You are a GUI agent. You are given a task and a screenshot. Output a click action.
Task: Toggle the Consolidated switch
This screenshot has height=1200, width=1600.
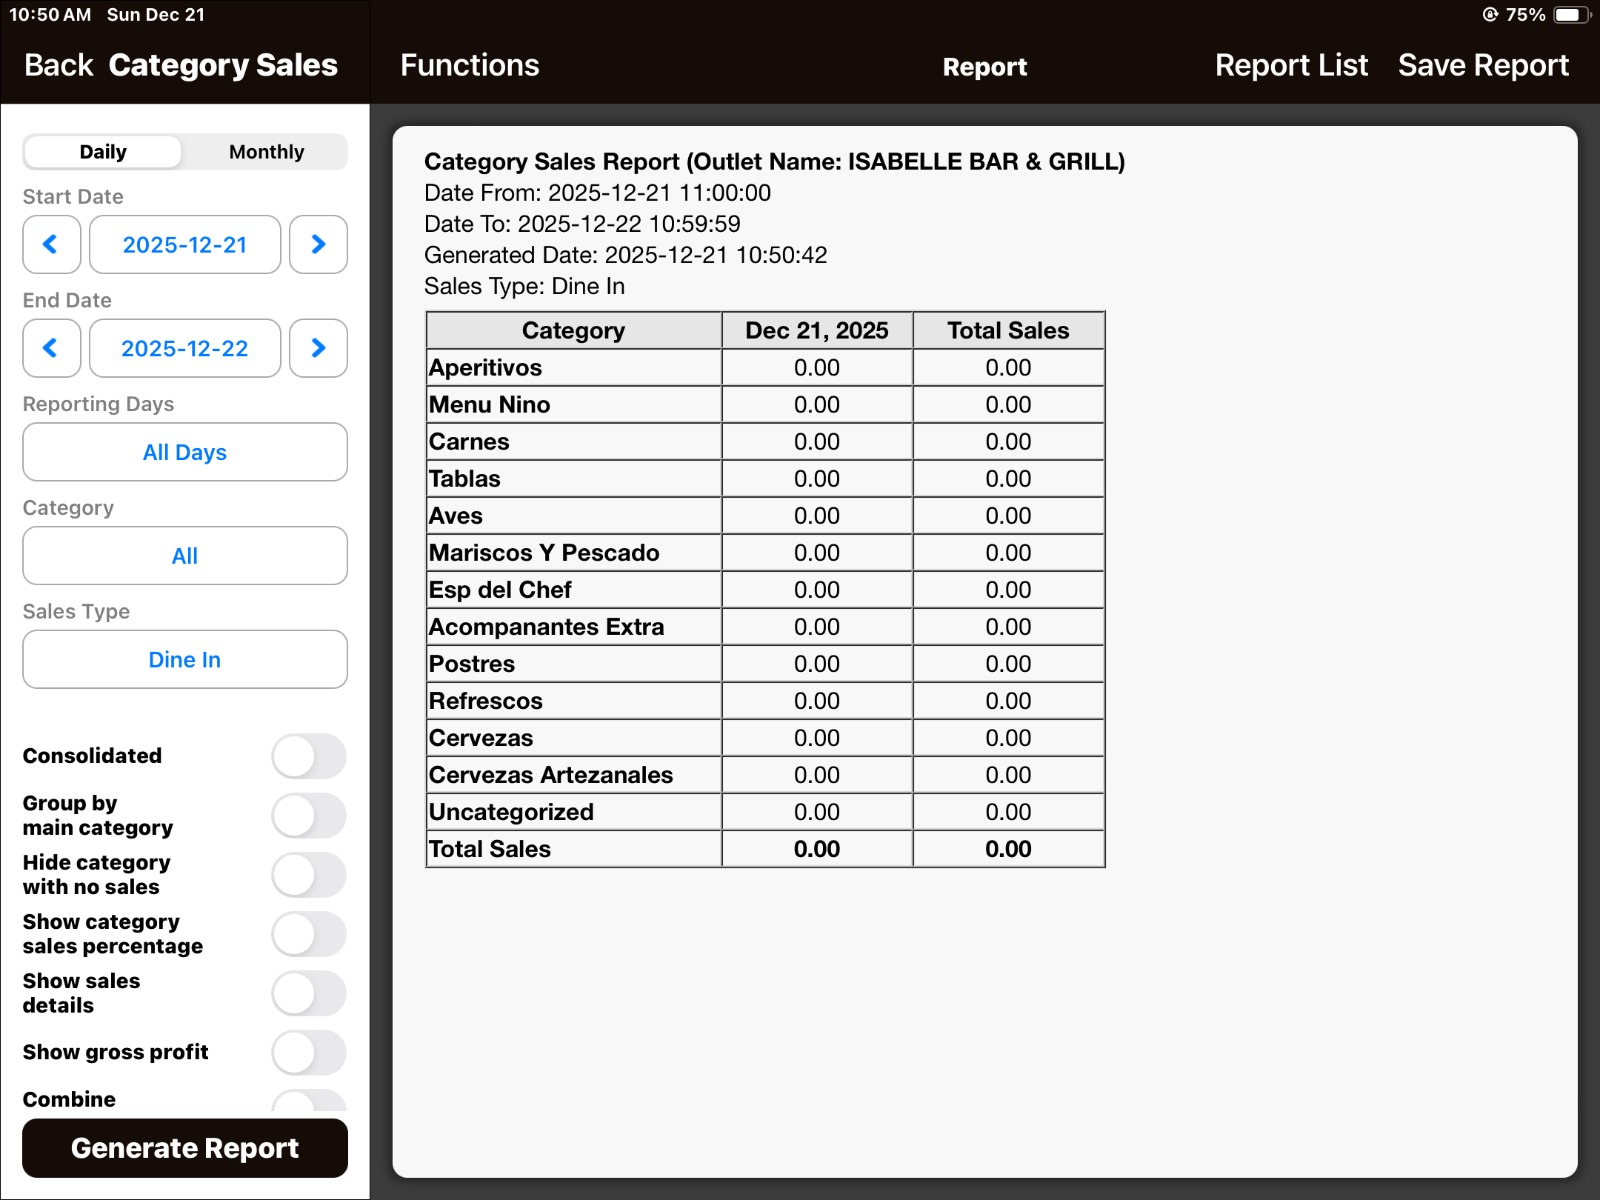click(x=309, y=756)
